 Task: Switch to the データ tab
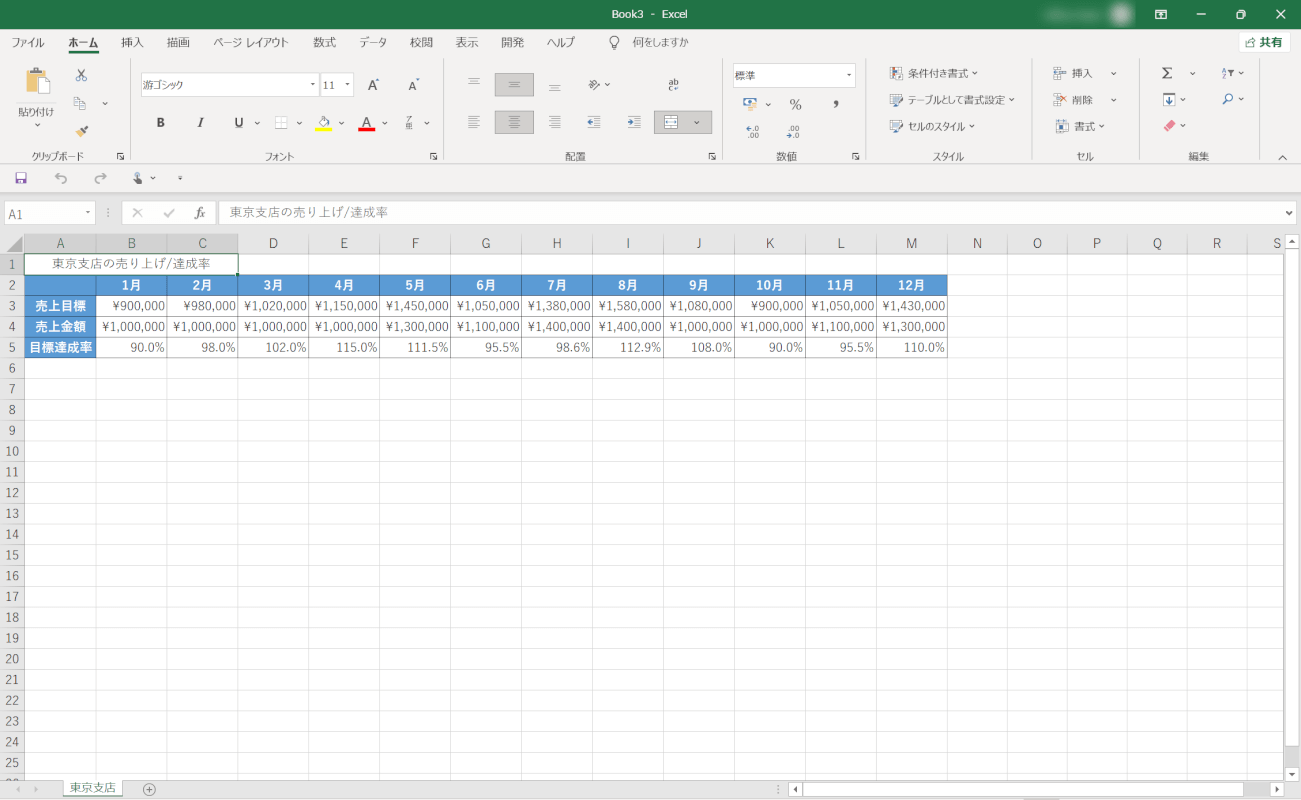pos(373,43)
